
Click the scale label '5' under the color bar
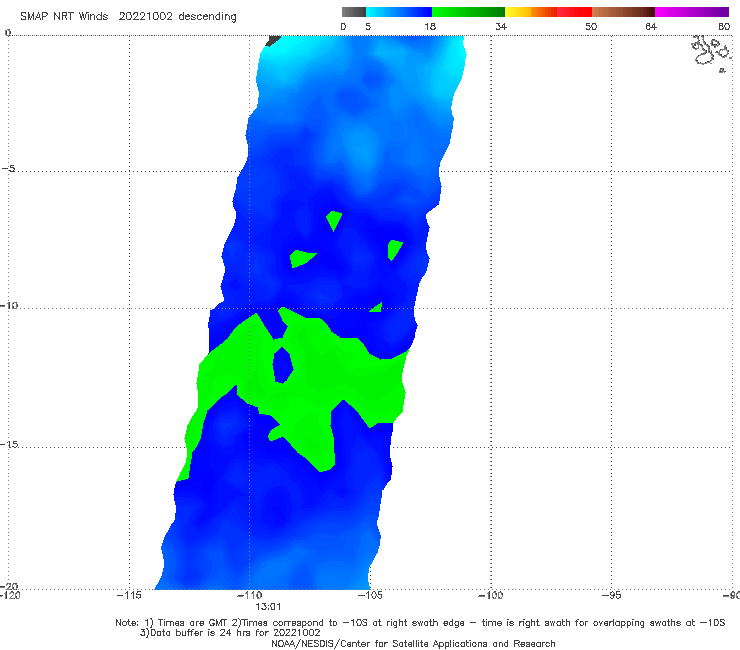(x=368, y=27)
